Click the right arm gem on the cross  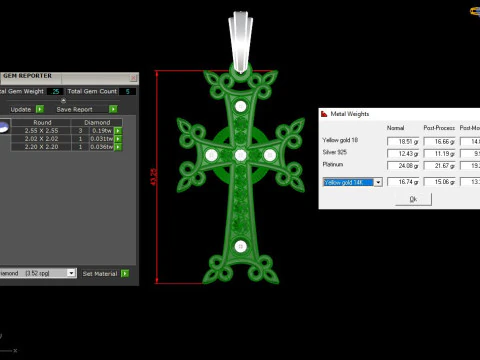pyautogui.click(x=270, y=155)
